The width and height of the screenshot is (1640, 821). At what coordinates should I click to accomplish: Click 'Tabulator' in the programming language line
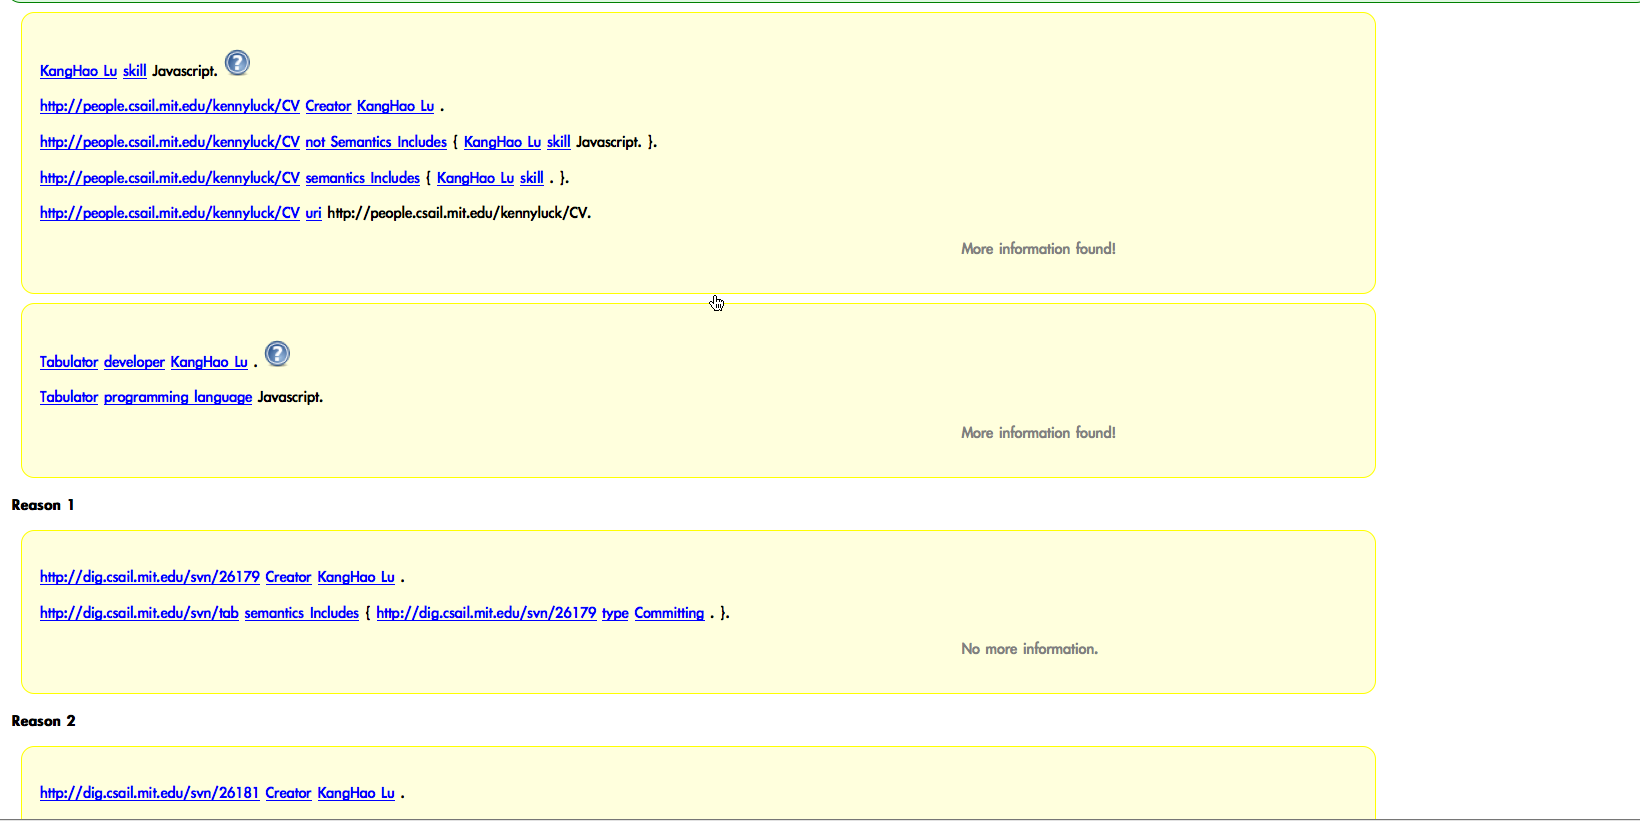pyautogui.click(x=69, y=397)
